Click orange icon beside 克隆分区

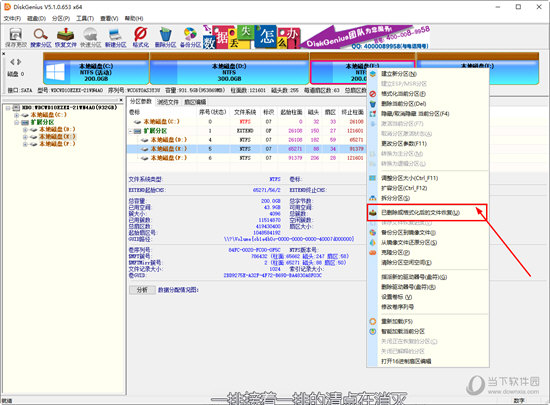(373, 252)
